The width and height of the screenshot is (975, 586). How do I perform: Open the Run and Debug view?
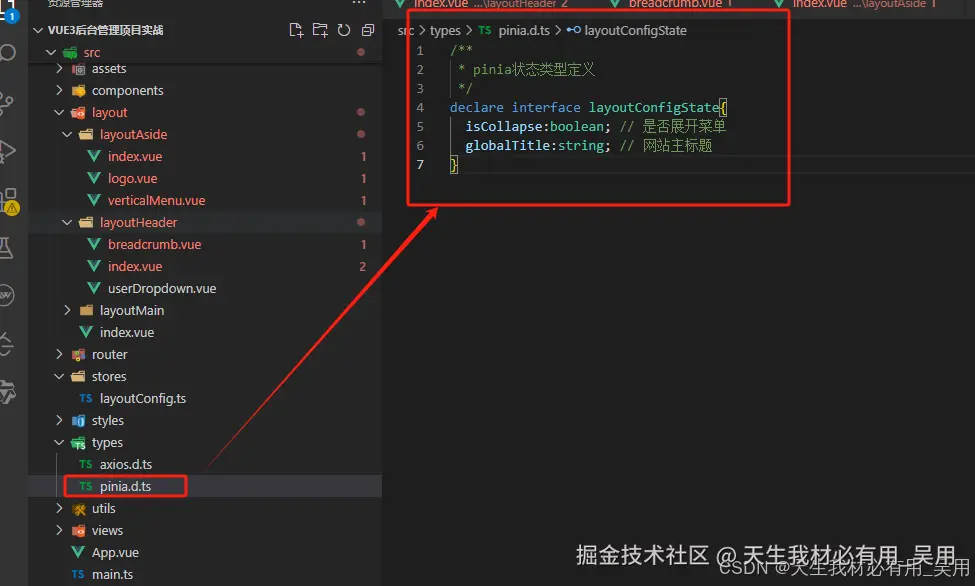(x=7, y=151)
